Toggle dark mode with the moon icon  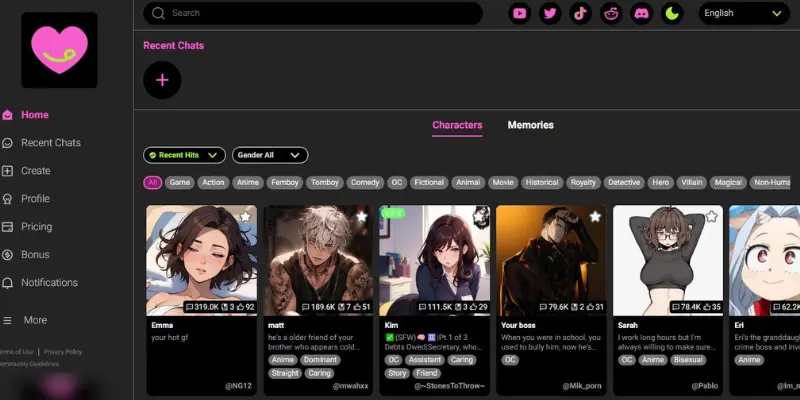point(672,14)
